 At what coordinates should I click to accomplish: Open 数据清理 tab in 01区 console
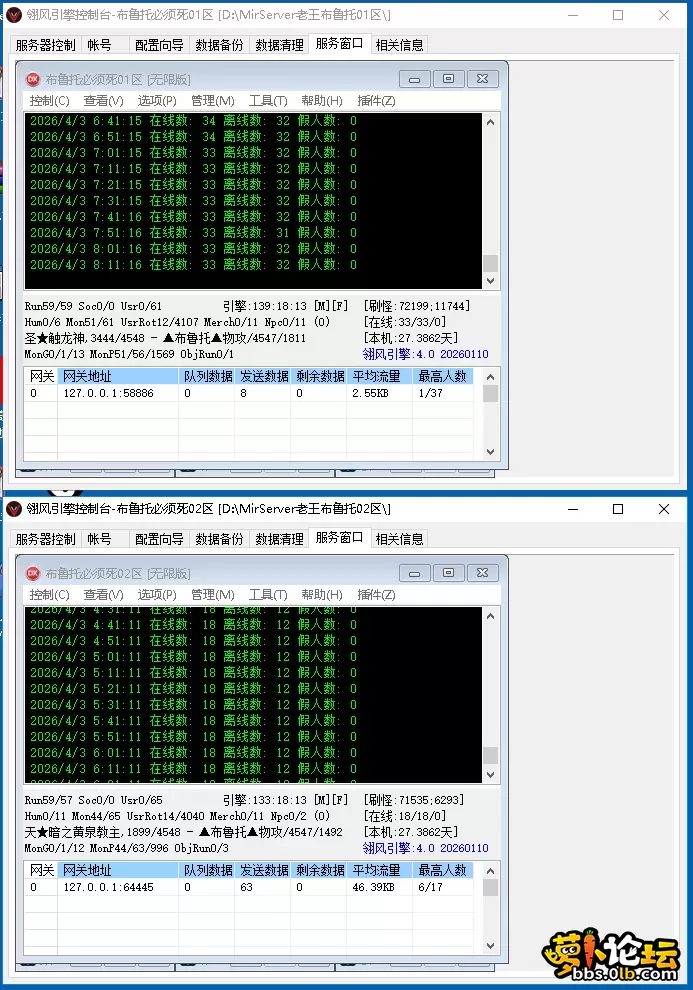[x=279, y=45]
